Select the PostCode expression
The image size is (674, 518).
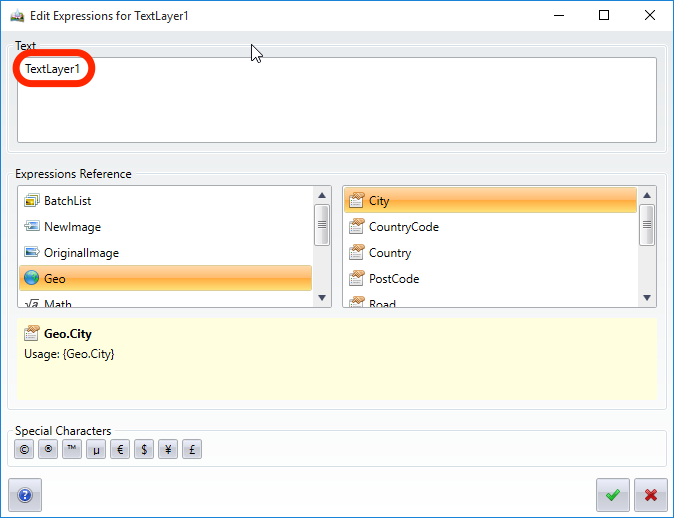tap(393, 279)
